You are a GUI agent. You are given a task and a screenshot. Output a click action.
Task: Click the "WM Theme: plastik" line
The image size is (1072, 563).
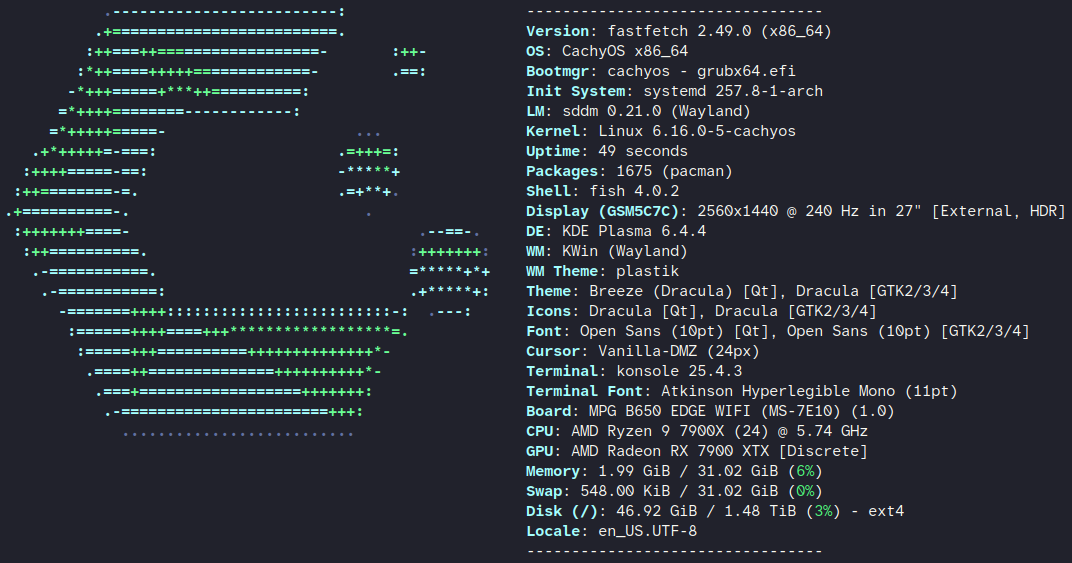[x=602, y=272]
